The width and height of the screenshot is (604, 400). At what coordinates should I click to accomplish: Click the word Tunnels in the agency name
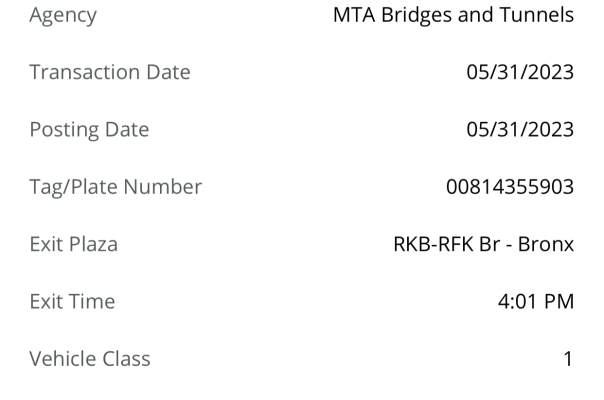(537, 15)
